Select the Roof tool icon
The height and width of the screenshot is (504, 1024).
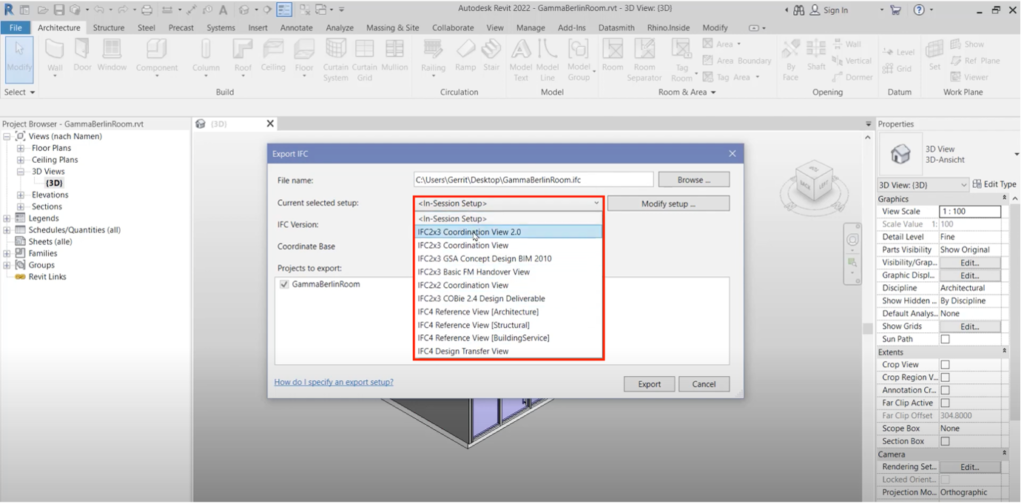[243, 49]
